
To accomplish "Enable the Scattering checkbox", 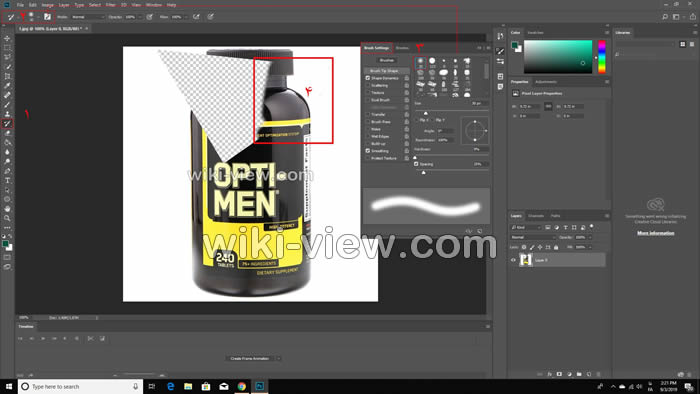I will point(368,85).
